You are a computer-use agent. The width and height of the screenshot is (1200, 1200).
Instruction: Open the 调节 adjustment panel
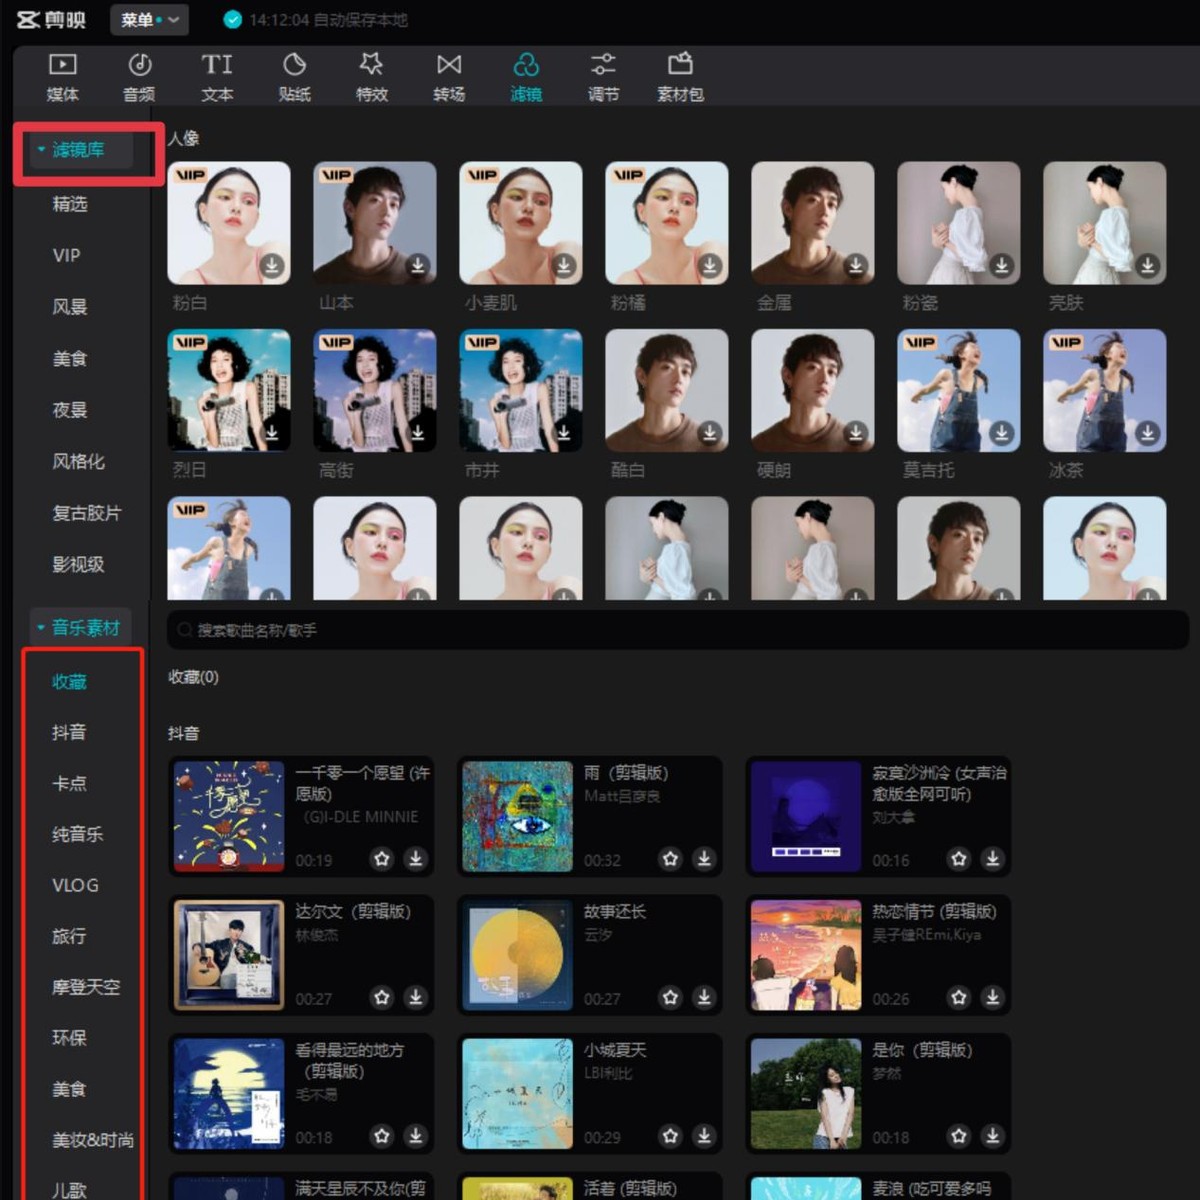pos(604,75)
